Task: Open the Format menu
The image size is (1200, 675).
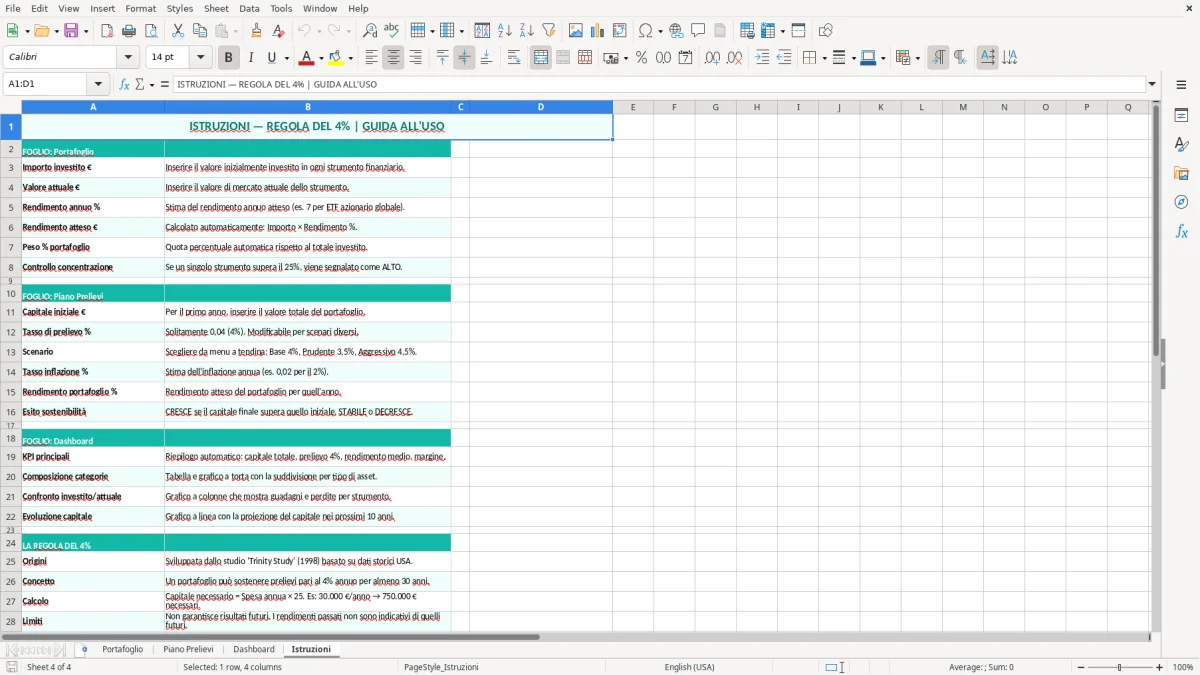Action: (141, 8)
